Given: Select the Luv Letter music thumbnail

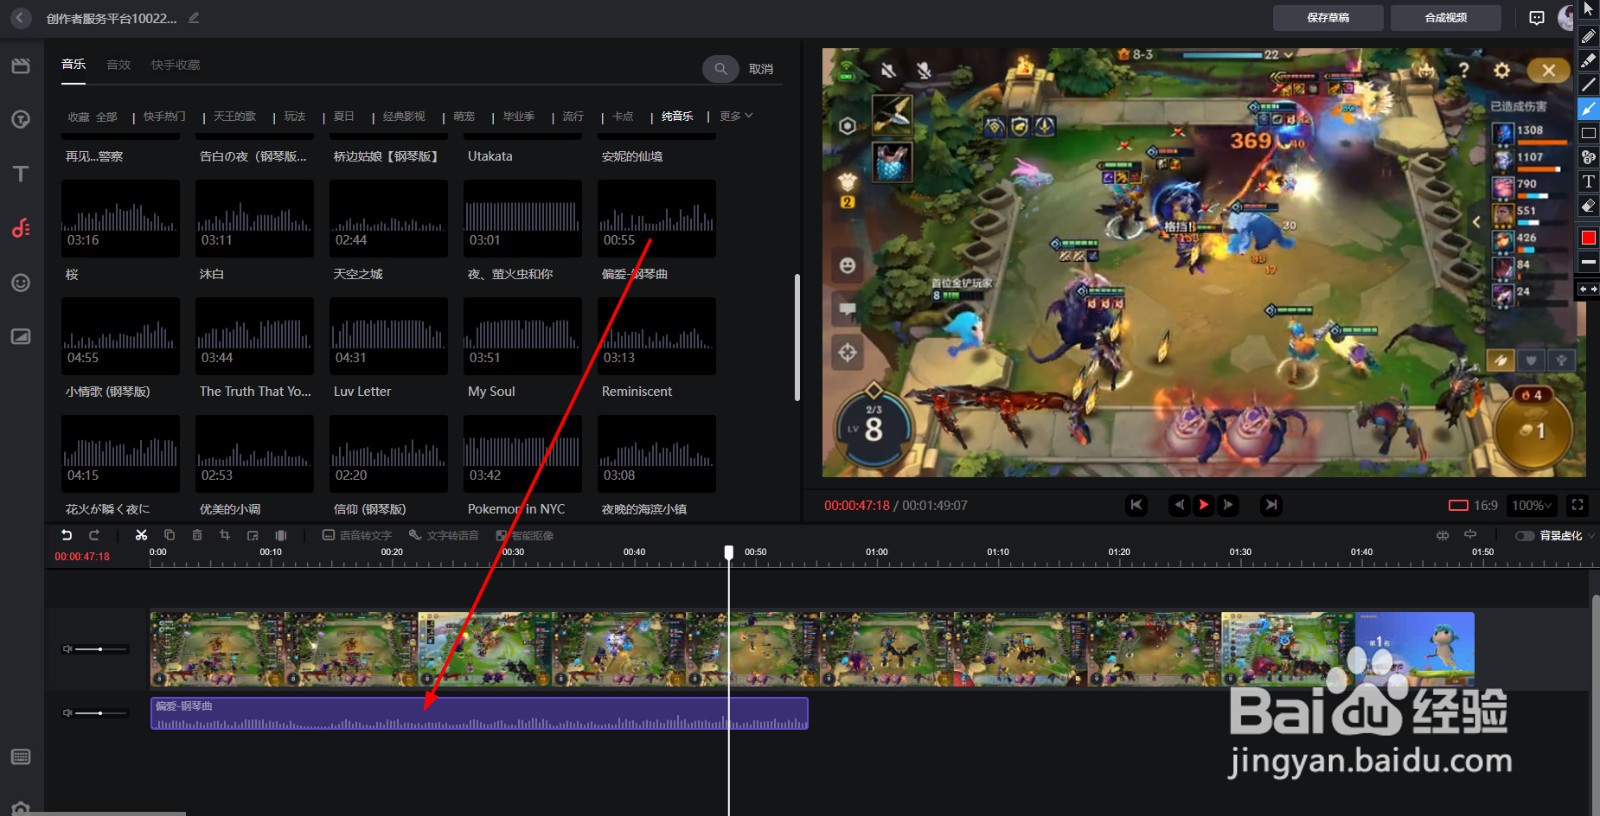Looking at the screenshot, I should (388, 336).
